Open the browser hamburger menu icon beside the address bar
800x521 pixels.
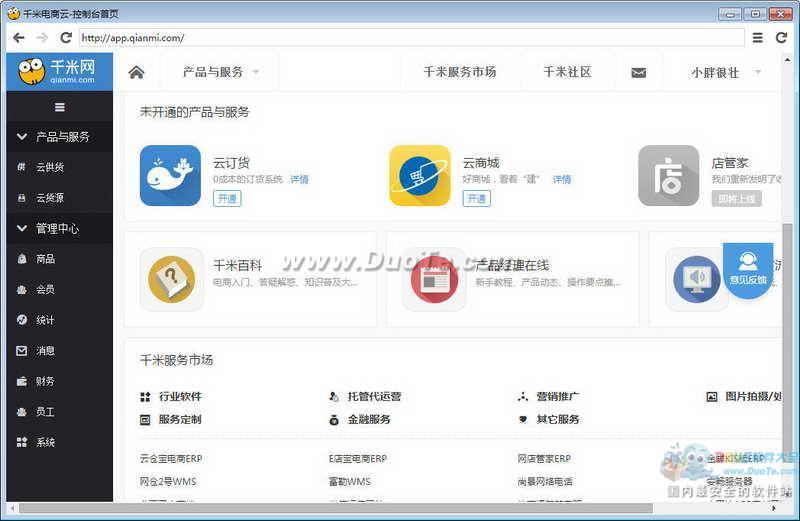point(758,38)
